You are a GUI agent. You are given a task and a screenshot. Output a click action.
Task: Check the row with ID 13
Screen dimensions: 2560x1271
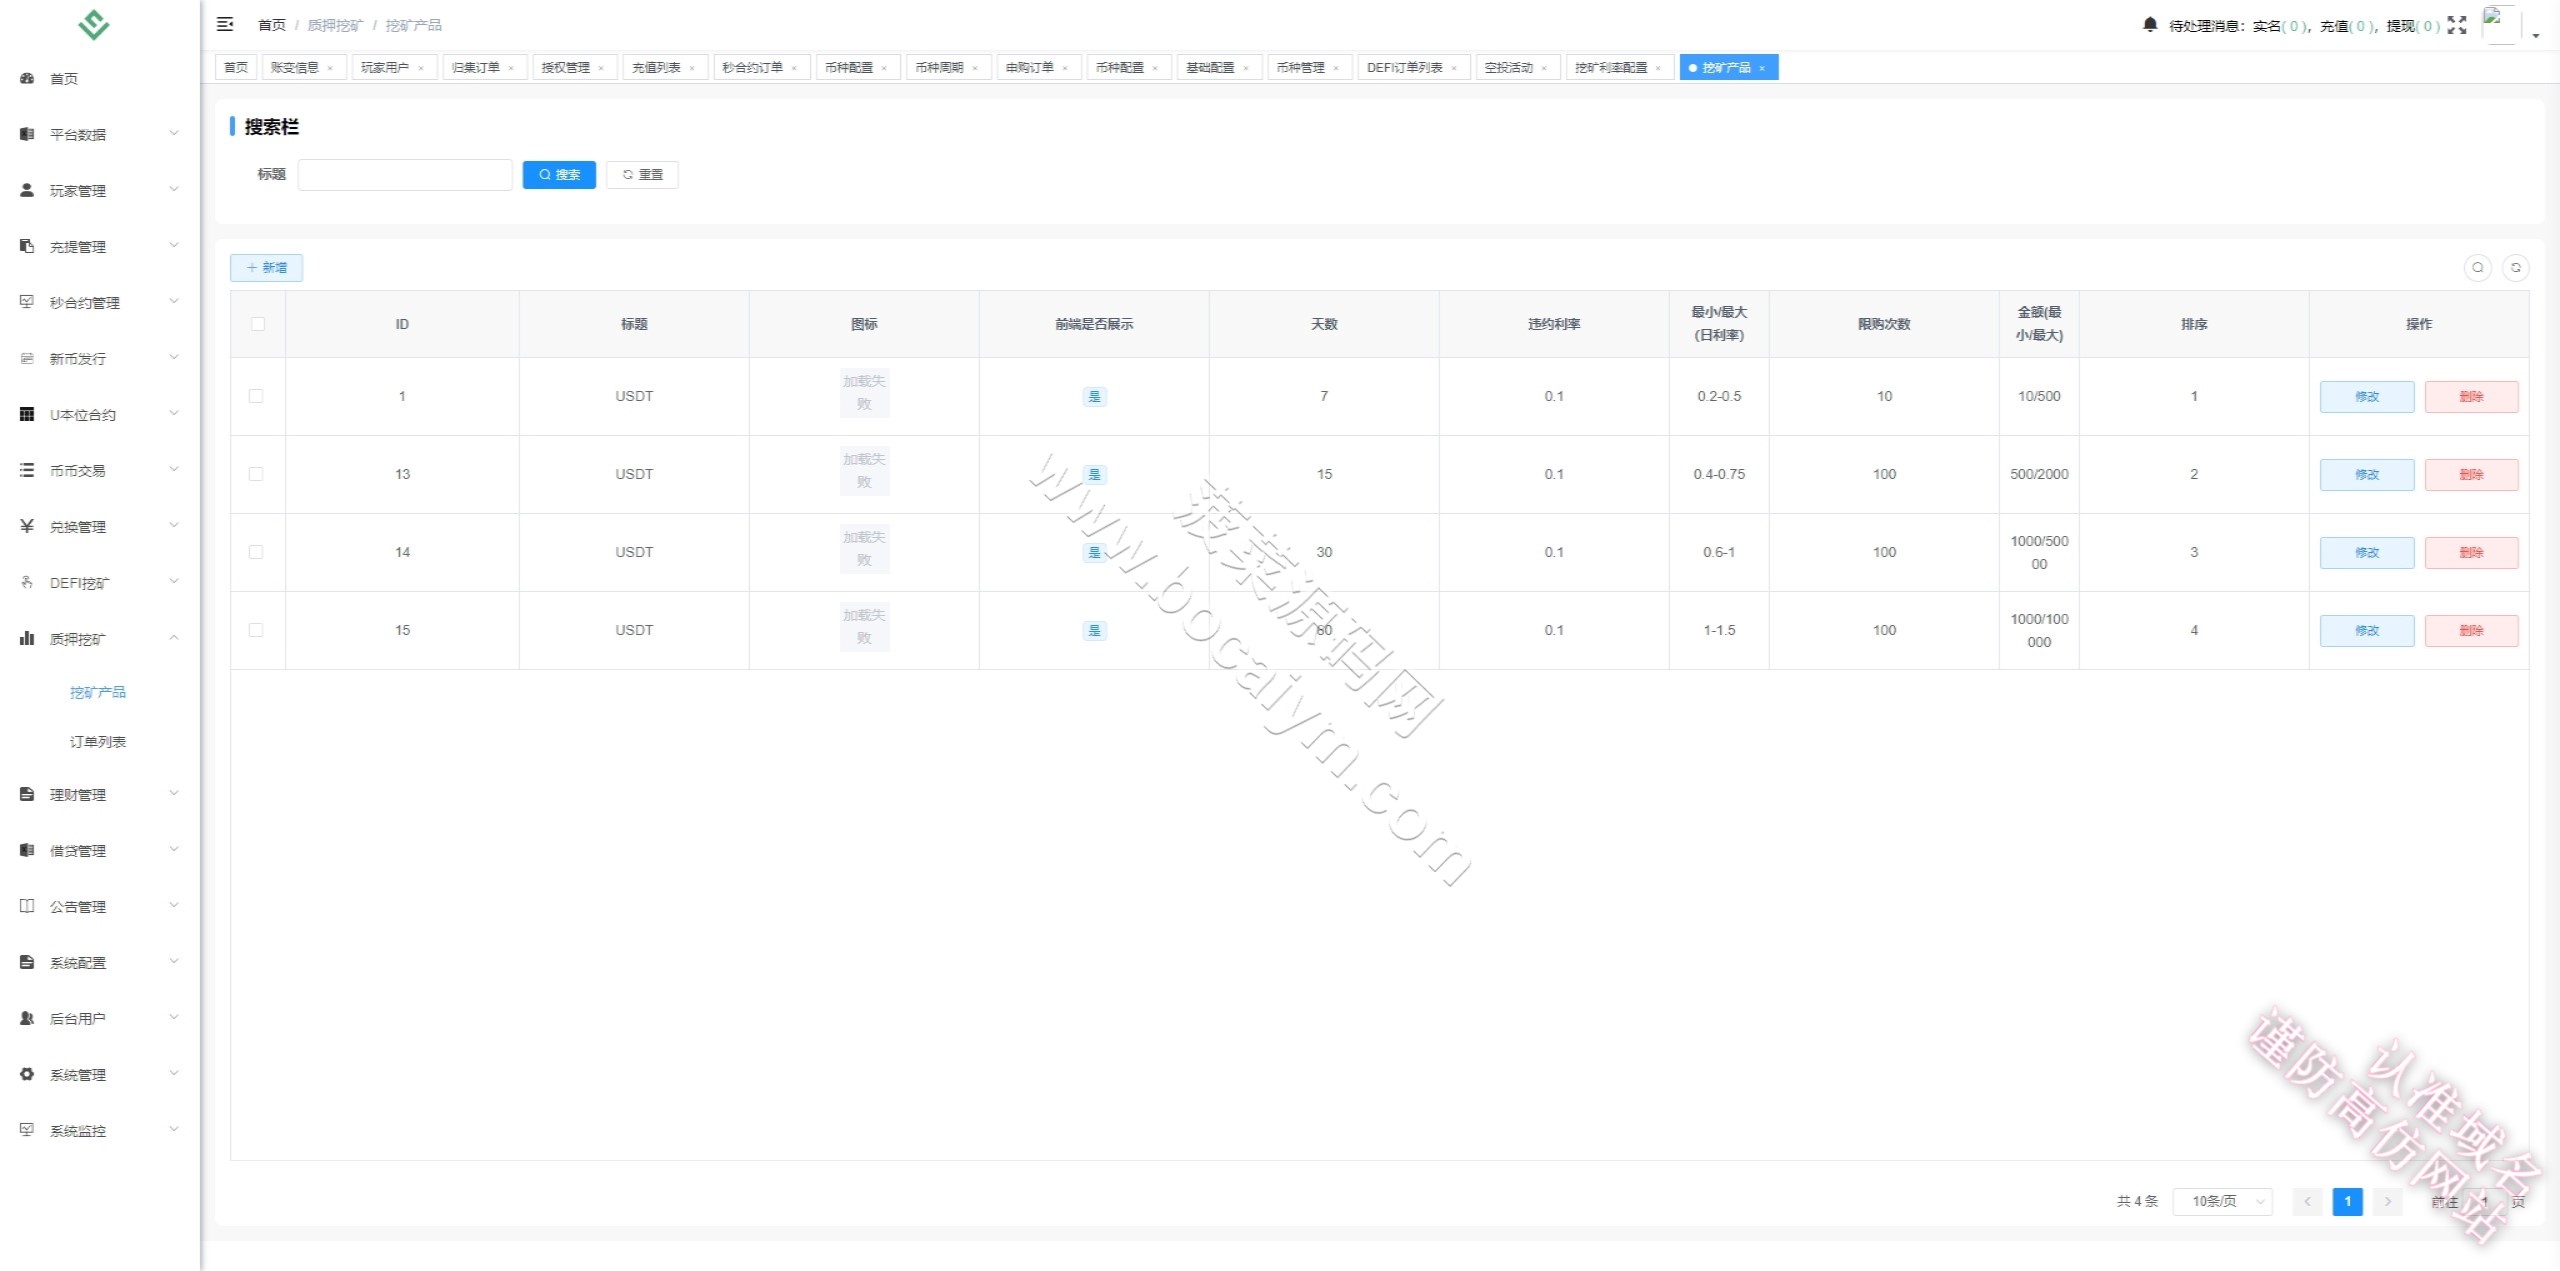tap(256, 474)
